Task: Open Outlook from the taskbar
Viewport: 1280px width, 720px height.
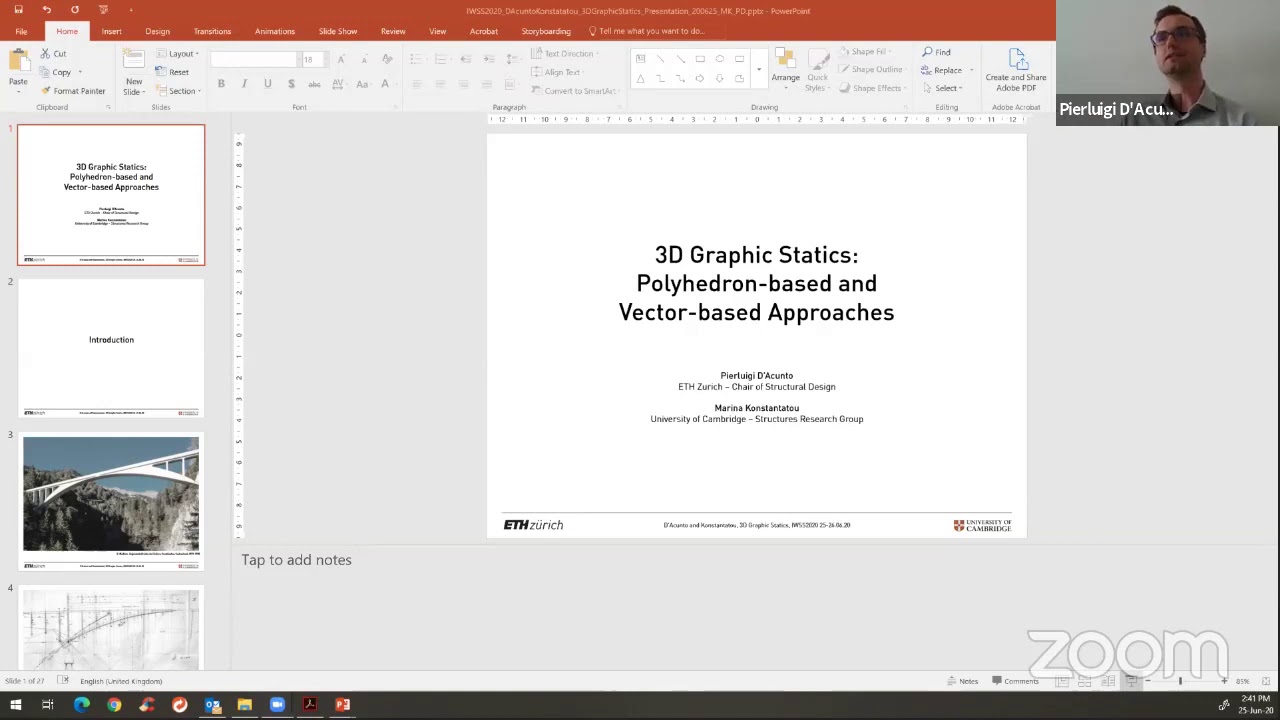Action: click(212, 705)
